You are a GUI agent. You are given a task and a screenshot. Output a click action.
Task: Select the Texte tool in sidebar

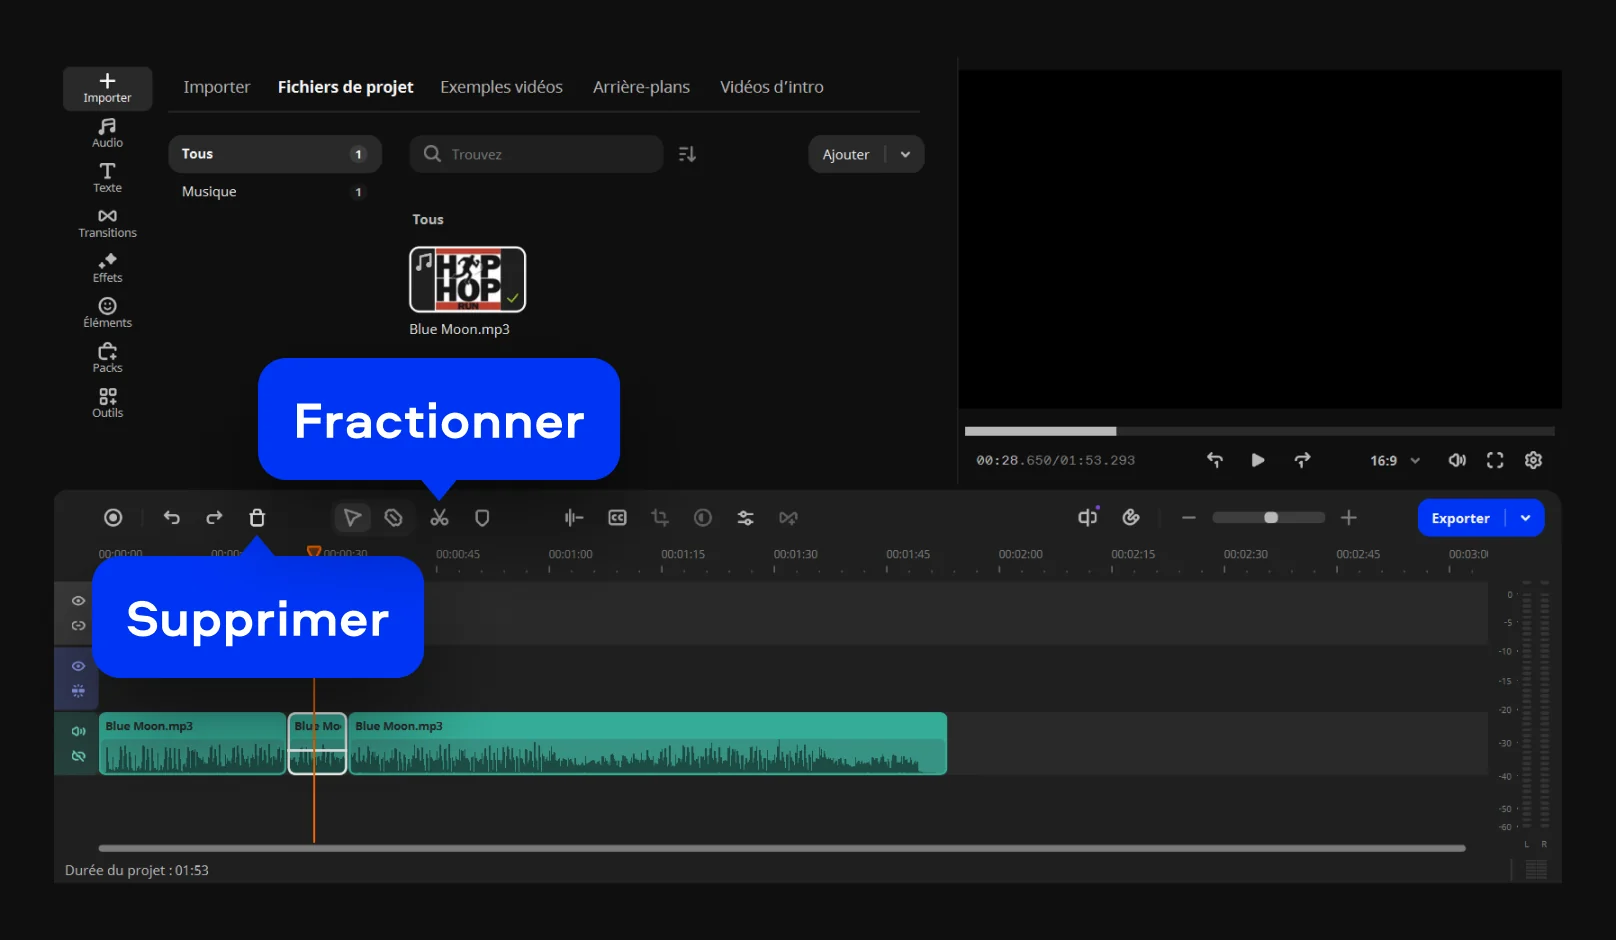[107, 178]
